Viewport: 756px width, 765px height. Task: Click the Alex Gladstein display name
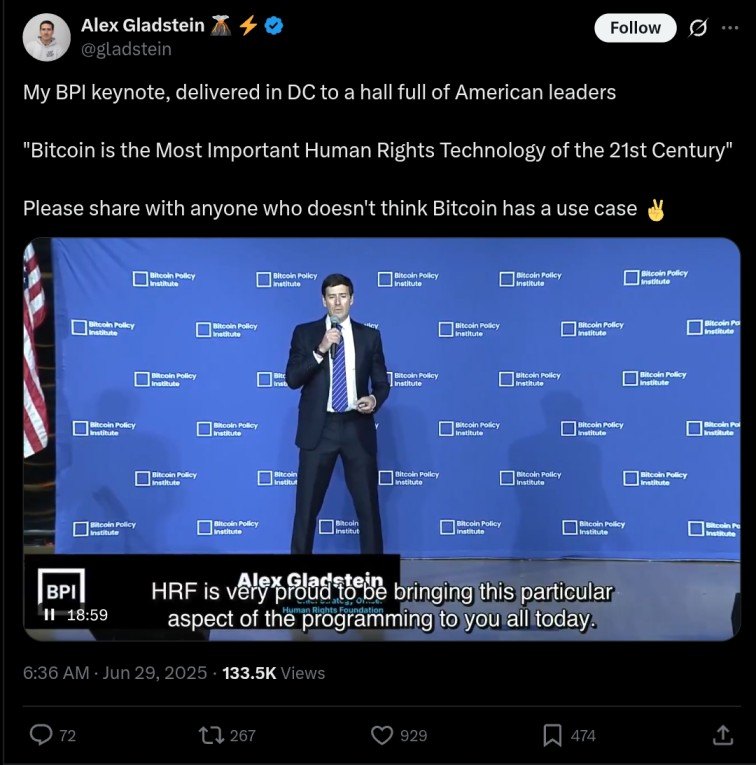pyautogui.click(x=142, y=25)
